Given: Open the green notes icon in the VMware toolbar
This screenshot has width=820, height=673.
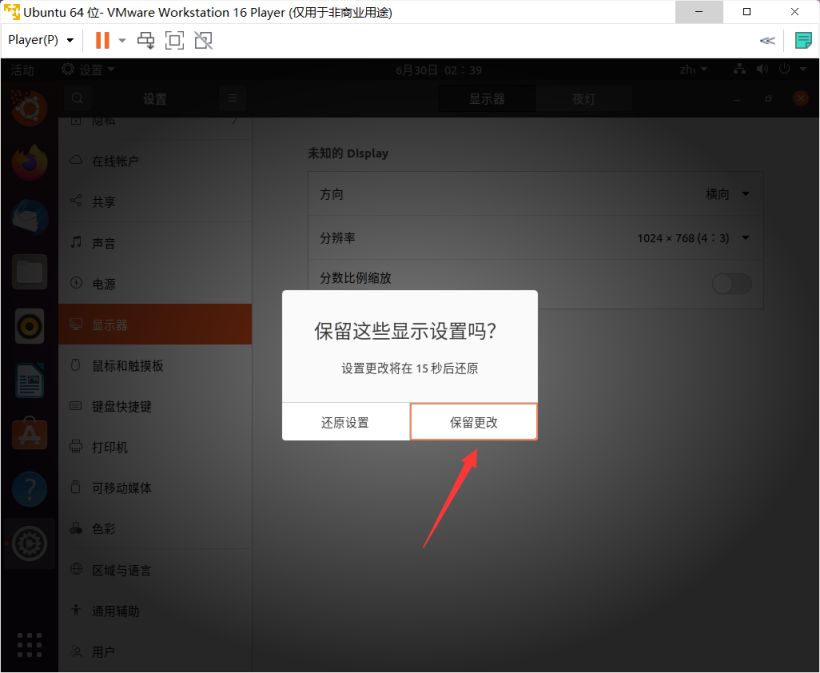Looking at the screenshot, I should [802, 40].
